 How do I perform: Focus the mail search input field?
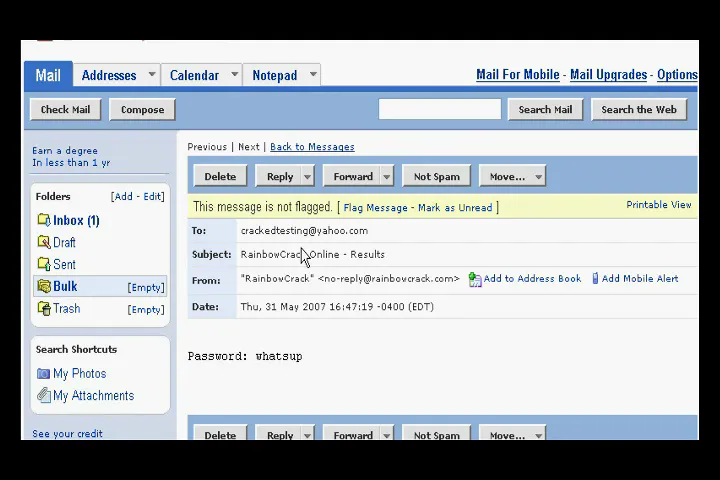(x=439, y=109)
